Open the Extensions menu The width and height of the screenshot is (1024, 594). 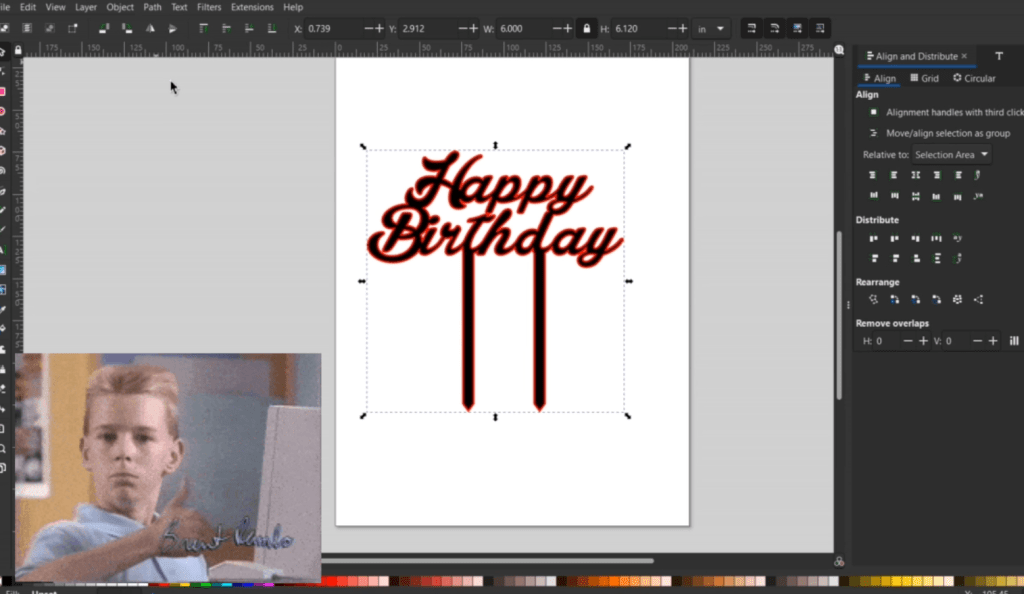coord(251,7)
